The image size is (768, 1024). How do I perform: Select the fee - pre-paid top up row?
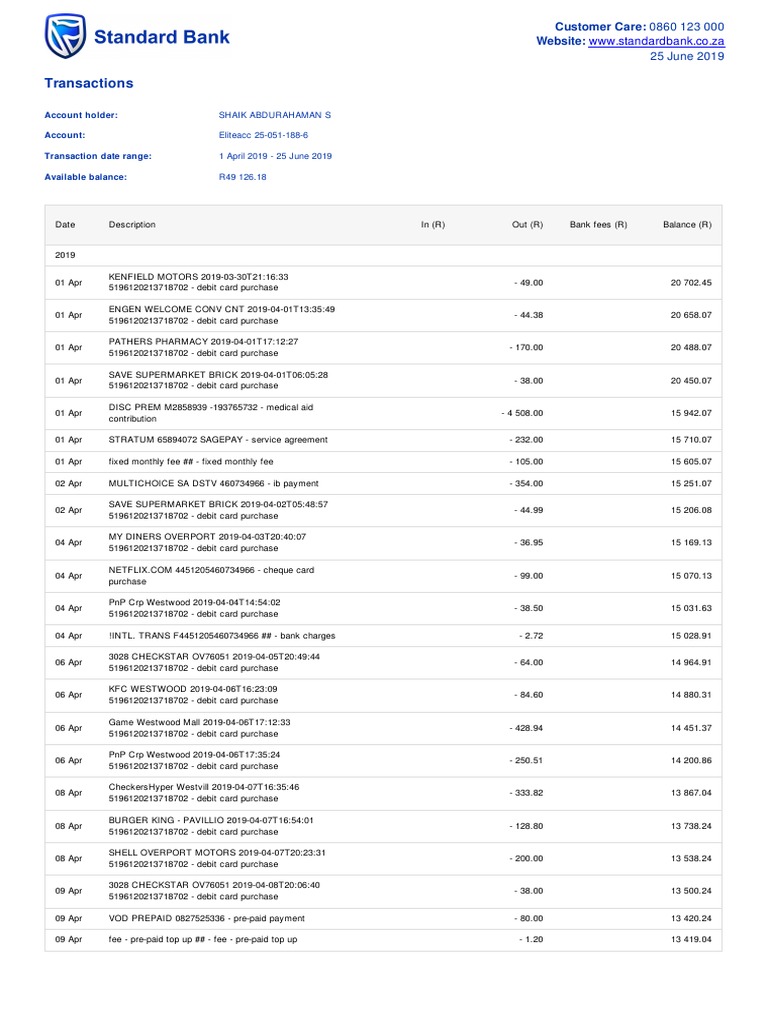[383, 940]
